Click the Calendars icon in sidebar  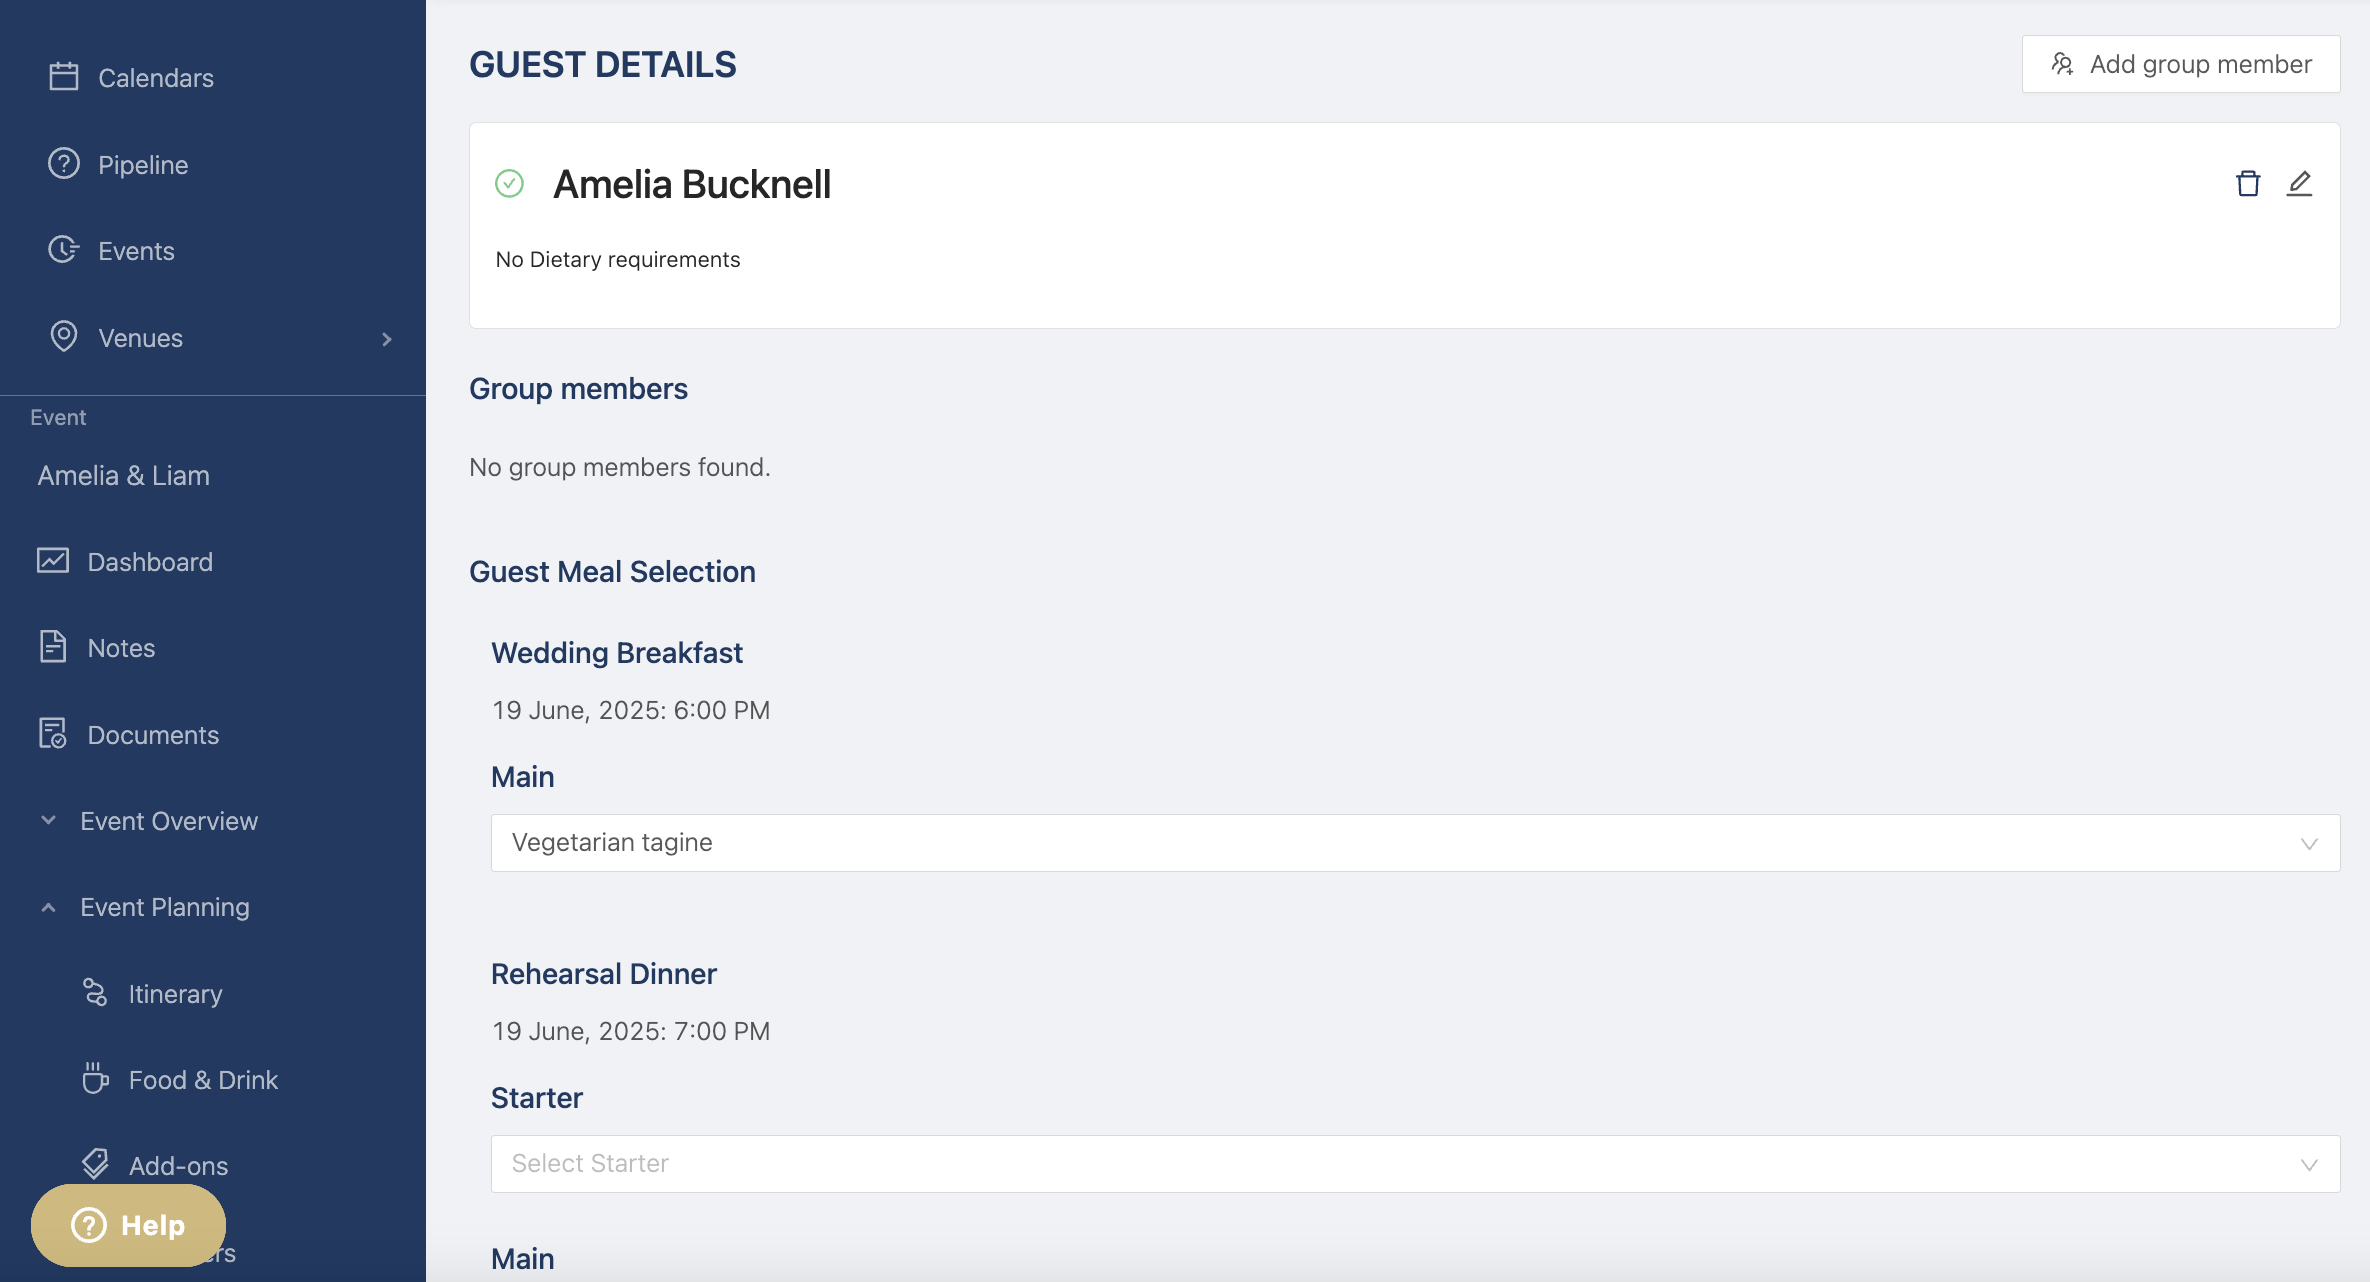(64, 77)
